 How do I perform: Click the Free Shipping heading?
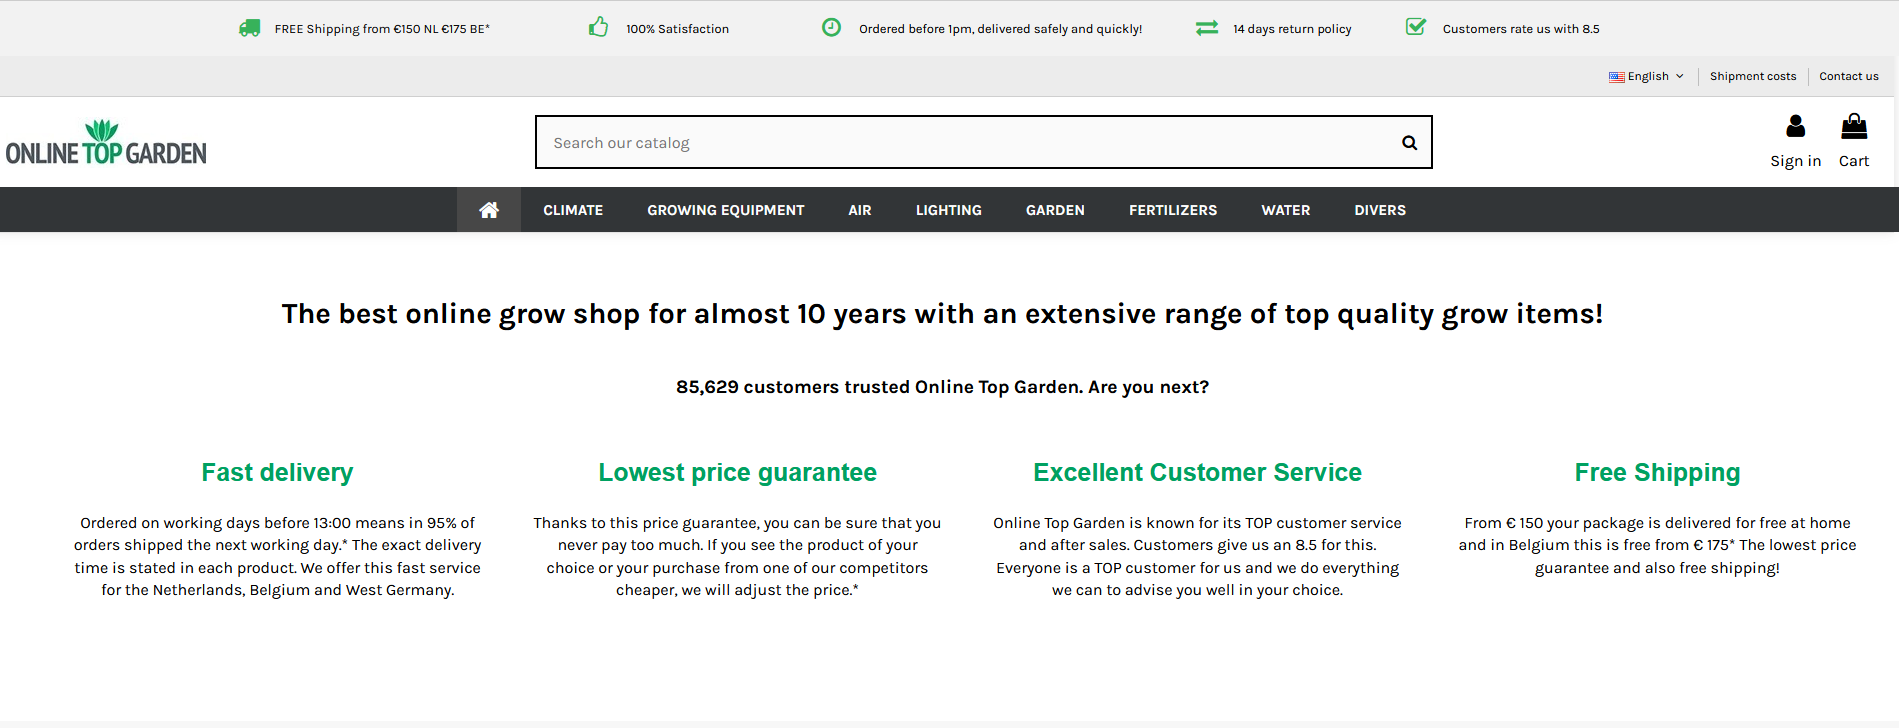[x=1657, y=472]
